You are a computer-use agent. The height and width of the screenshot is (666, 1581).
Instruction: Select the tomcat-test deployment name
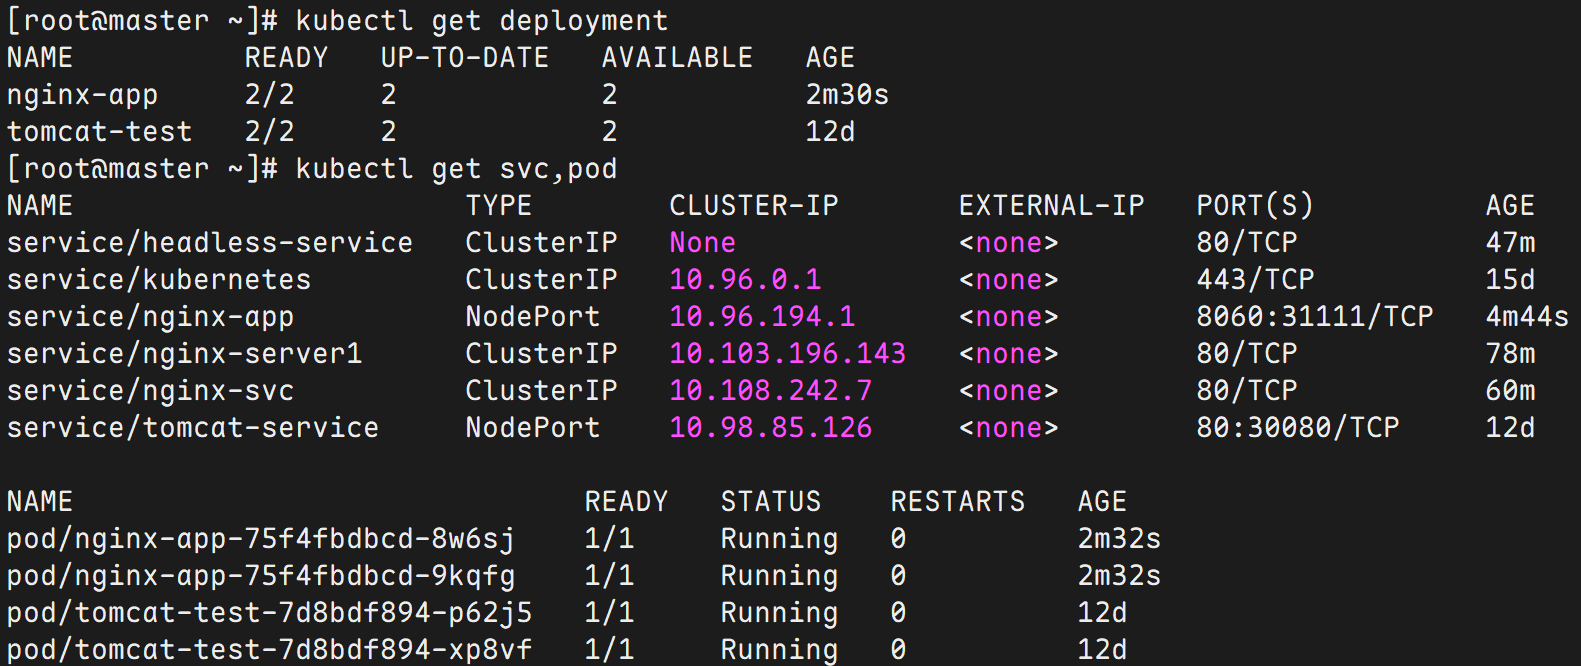(100, 132)
